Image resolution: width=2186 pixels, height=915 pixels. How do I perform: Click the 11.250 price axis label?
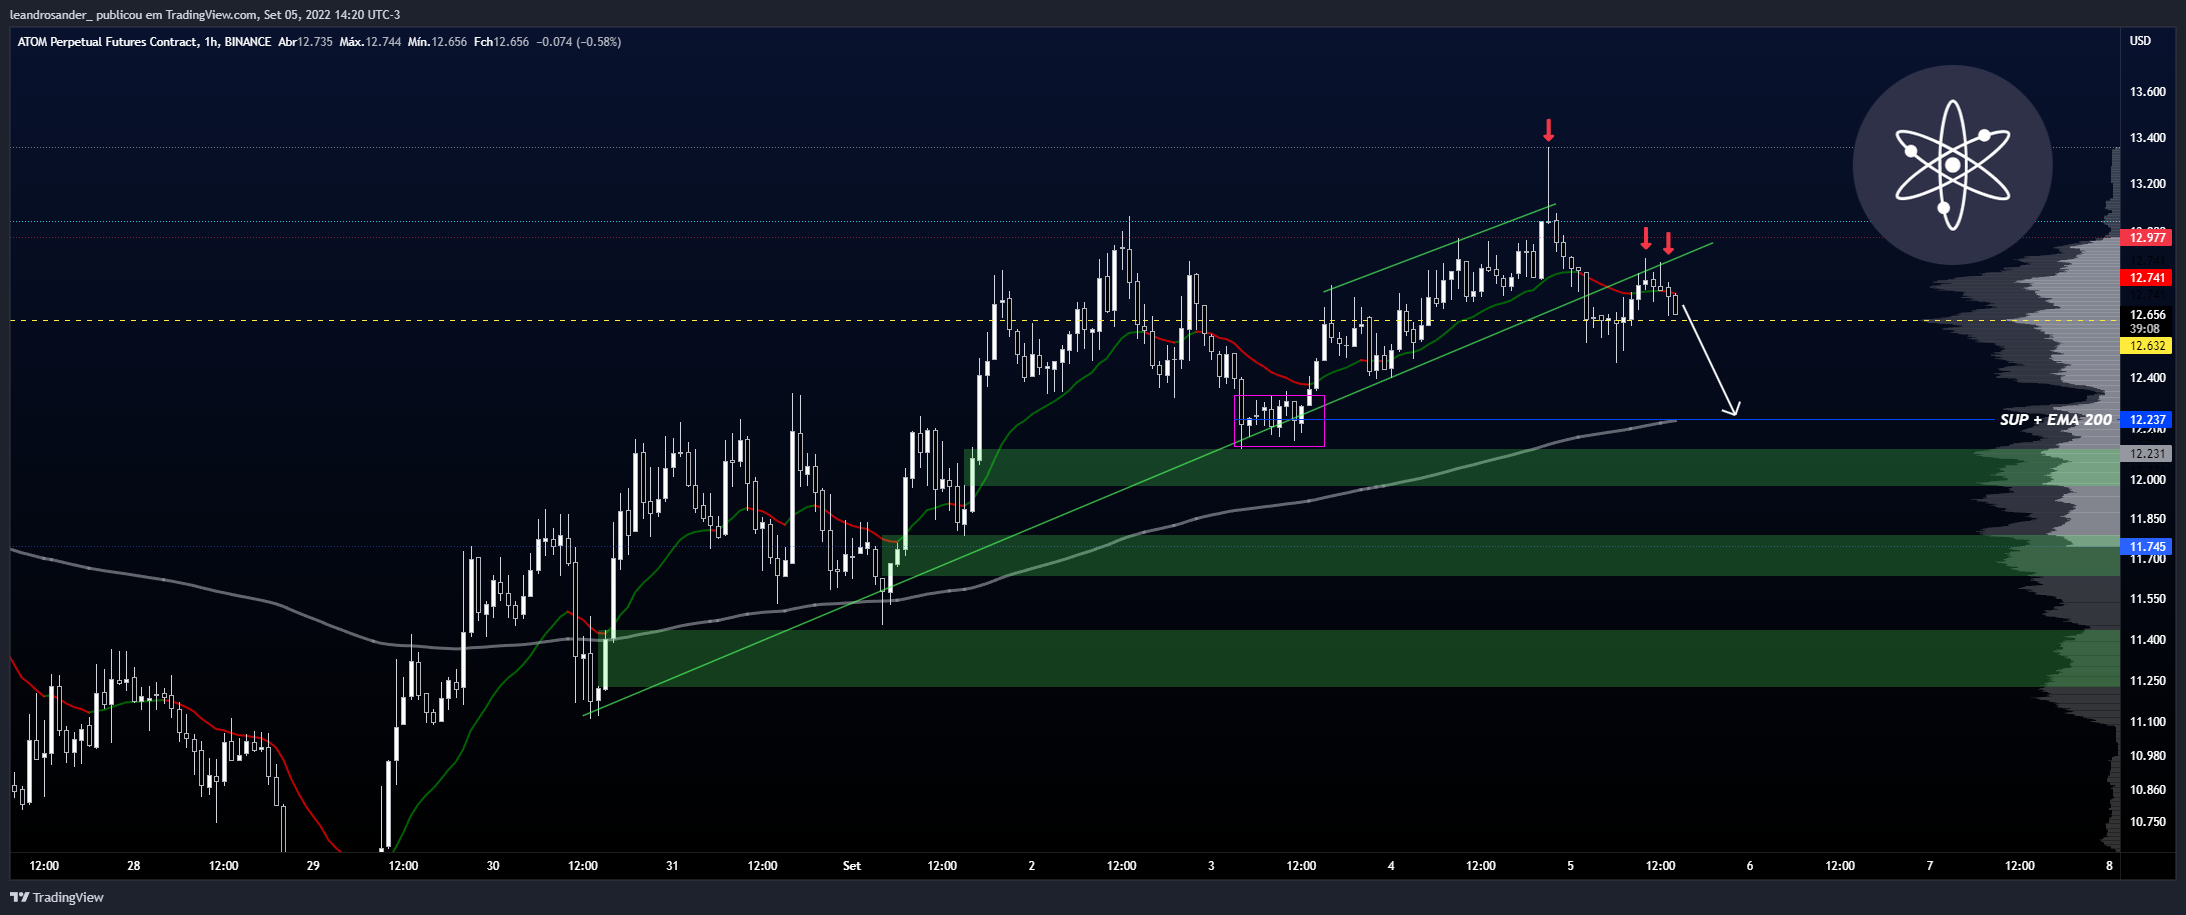point(2147,681)
